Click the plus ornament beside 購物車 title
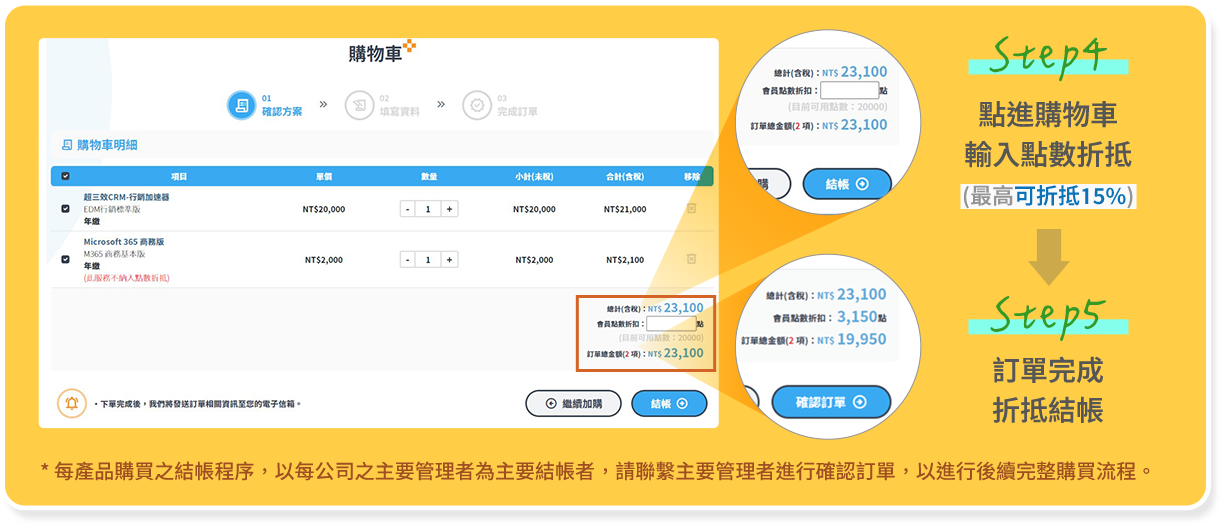The image size is (1222, 525). click(409, 46)
